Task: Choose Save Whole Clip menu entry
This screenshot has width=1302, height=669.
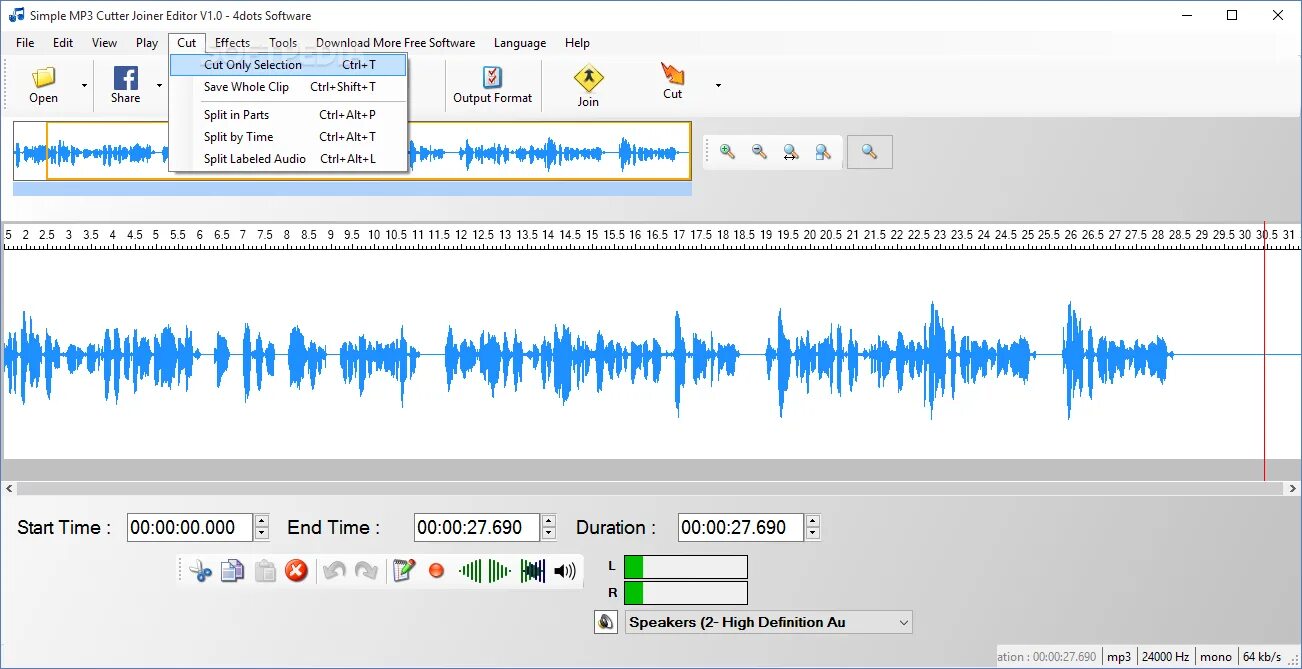Action: pos(288,87)
